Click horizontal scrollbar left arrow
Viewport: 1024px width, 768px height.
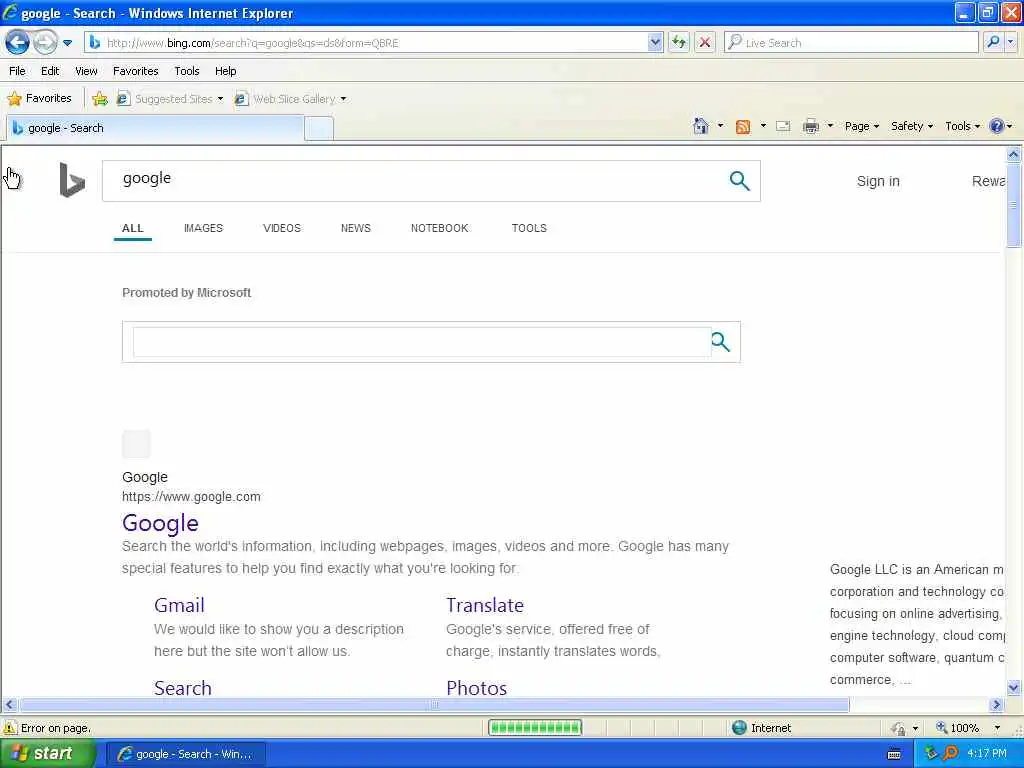(x=9, y=705)
